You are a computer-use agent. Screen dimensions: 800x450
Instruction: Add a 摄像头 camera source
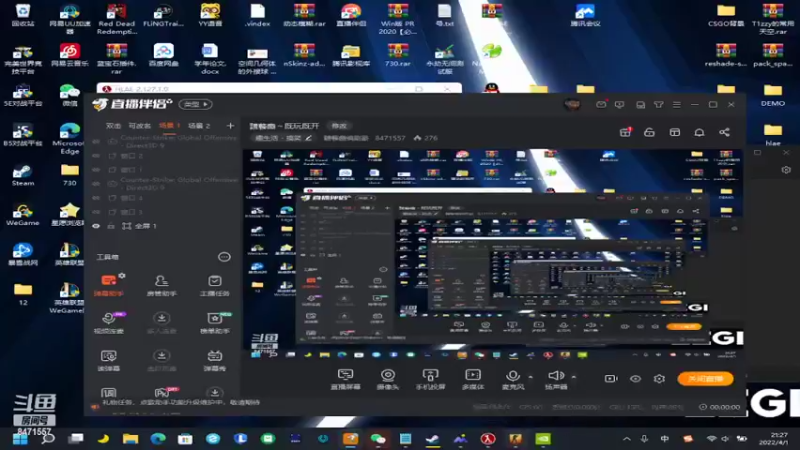coord(388,380)
